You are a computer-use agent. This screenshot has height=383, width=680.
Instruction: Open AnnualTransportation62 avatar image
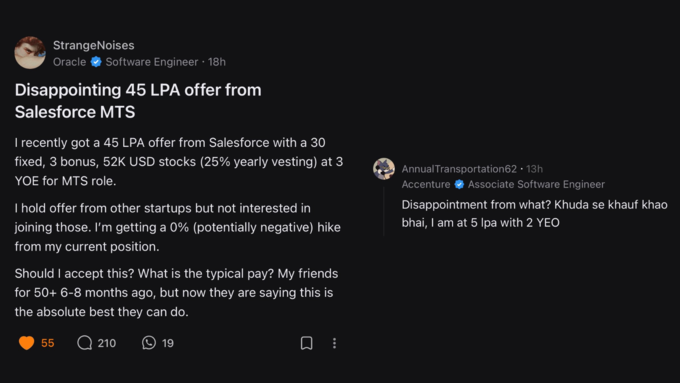click(x=384, y=169)
